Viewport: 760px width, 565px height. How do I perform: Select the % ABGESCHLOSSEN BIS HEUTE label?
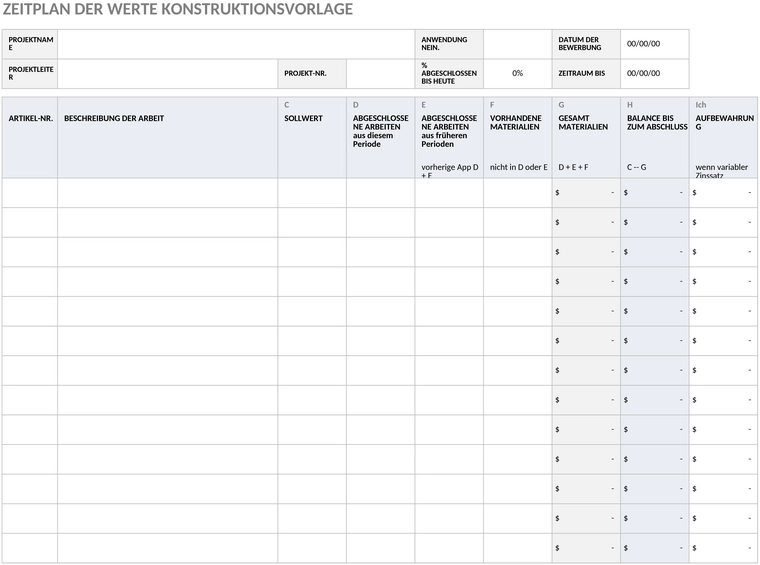449,74
